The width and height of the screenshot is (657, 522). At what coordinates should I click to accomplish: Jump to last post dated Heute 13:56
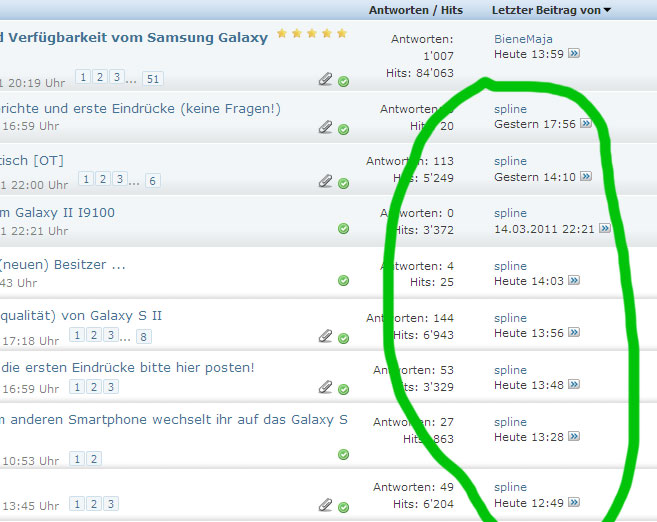[574, 333]
